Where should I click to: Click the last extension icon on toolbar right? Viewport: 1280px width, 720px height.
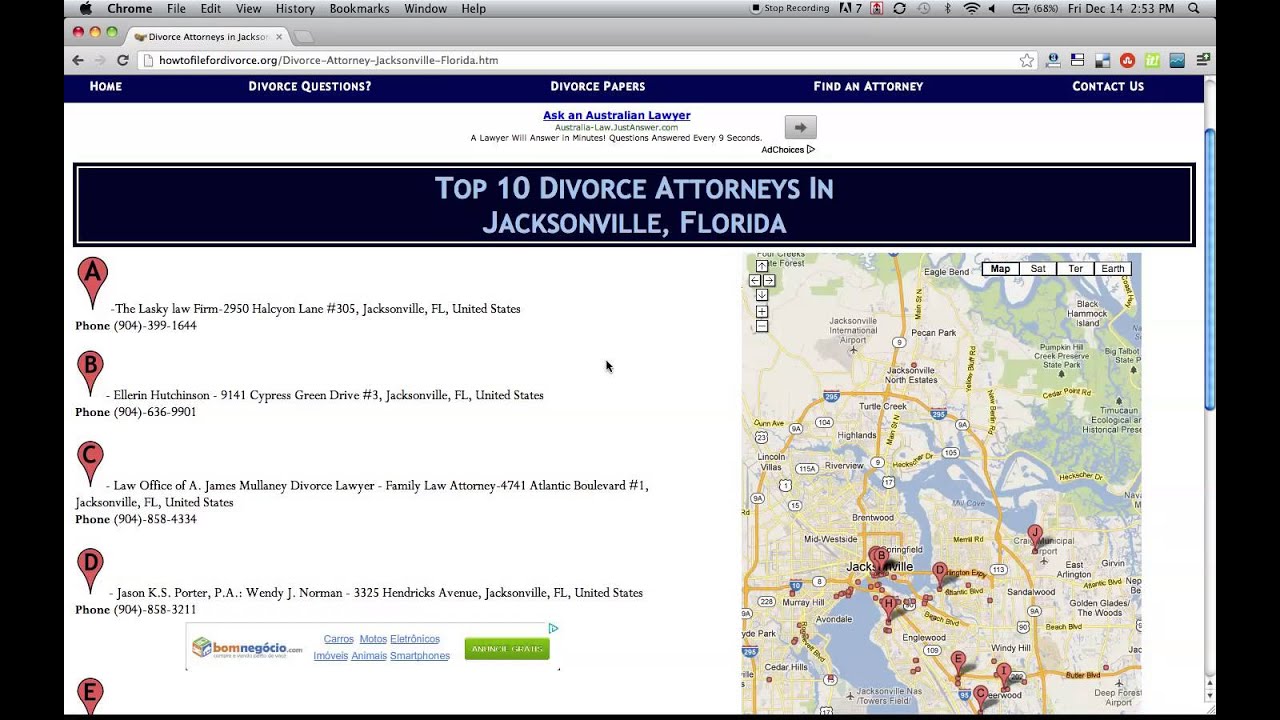1204,60
